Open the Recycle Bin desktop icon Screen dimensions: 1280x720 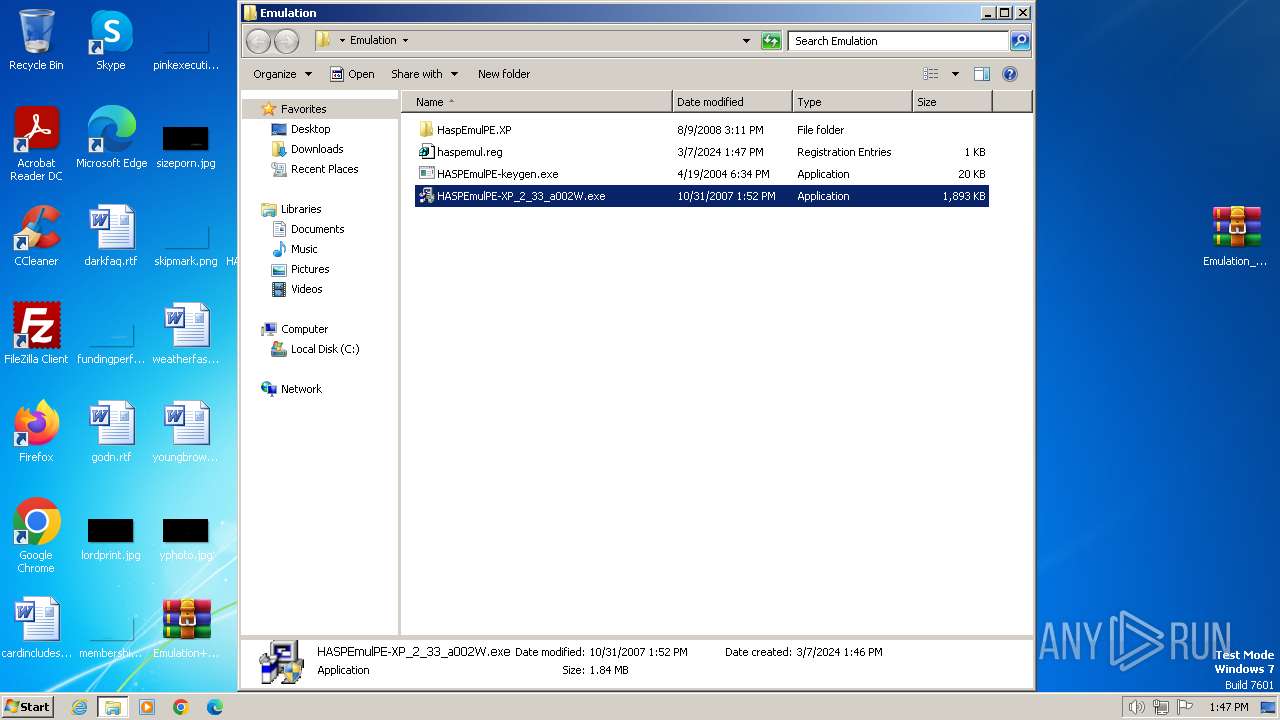pos(36,40)
